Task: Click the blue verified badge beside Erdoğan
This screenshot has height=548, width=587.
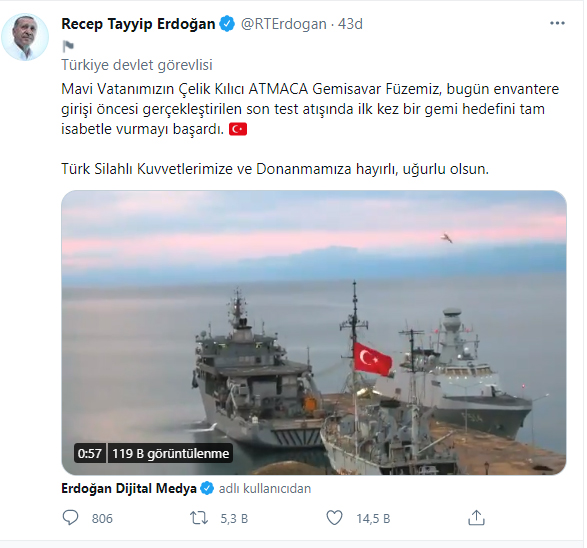Action: 227,24
